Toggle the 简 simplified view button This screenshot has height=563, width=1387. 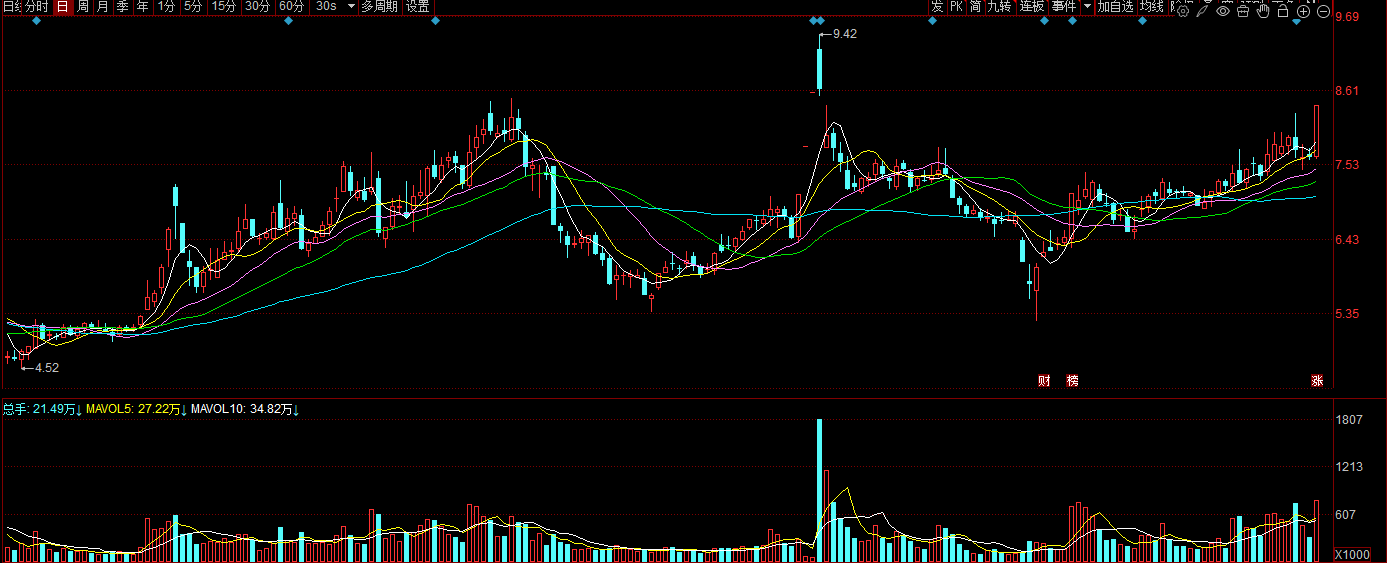point(975,6)
